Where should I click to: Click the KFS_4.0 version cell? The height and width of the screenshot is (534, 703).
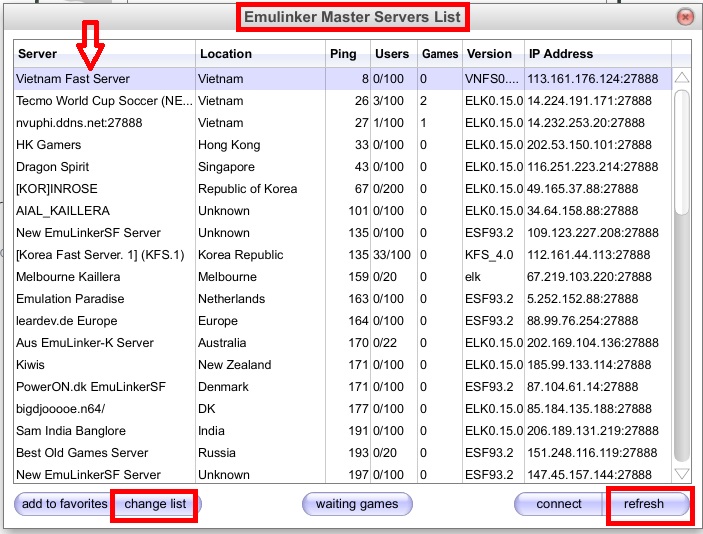pyautogui.click(x=489, y=255)
